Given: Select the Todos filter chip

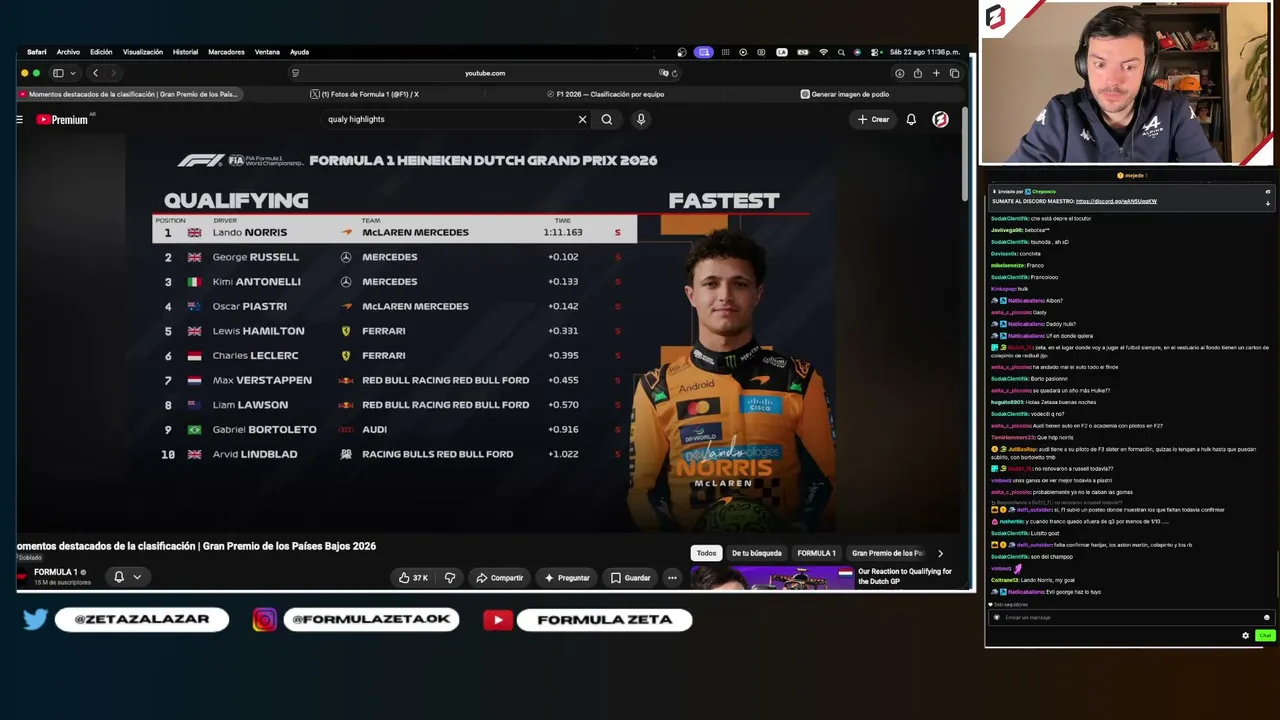Looking at the screenshot, I should pyautogui.click(x=706, y=553).
